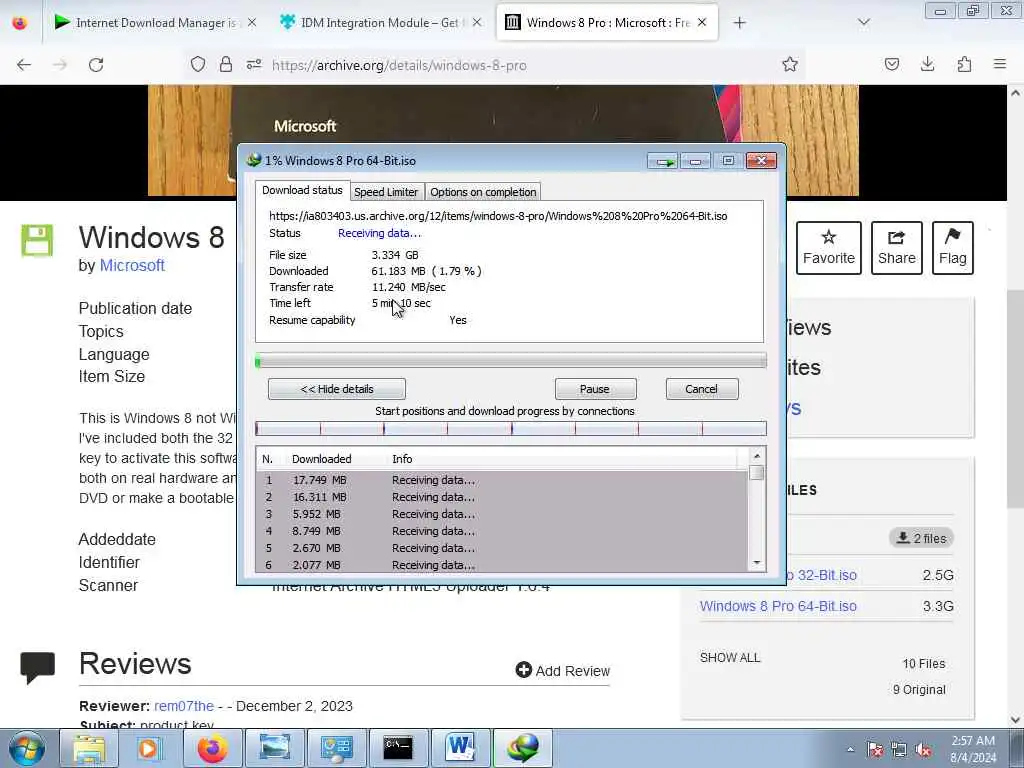Go back to the previous page

[x=24, y=65]
